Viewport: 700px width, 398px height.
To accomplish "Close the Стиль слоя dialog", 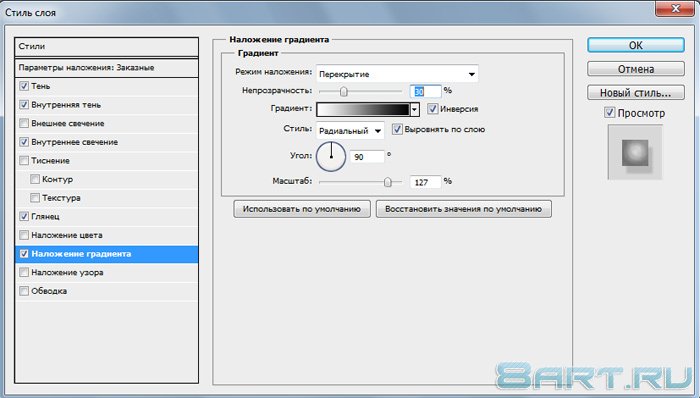I will 675,9.
